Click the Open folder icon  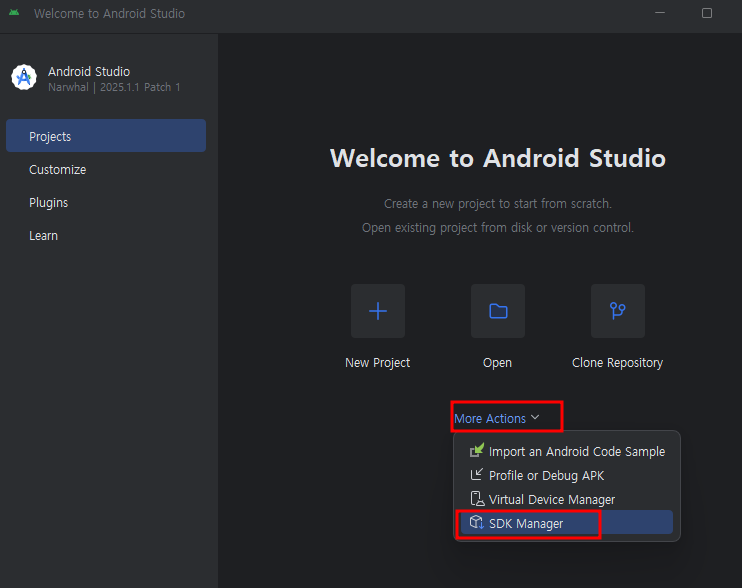[x=498, y=311]
